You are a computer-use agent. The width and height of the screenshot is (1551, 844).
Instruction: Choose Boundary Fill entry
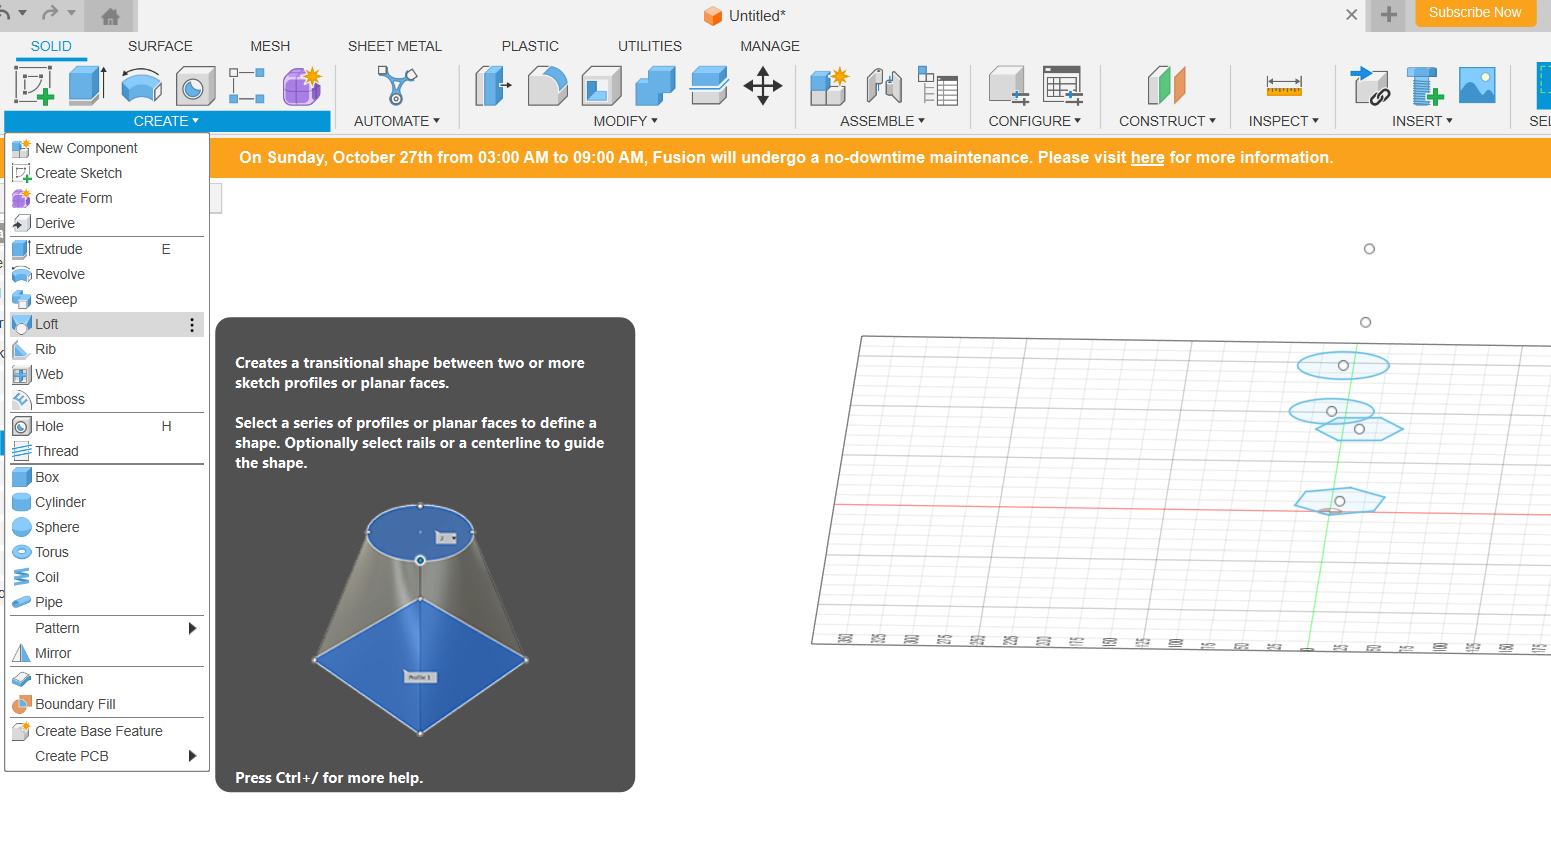tap(107, 704)
